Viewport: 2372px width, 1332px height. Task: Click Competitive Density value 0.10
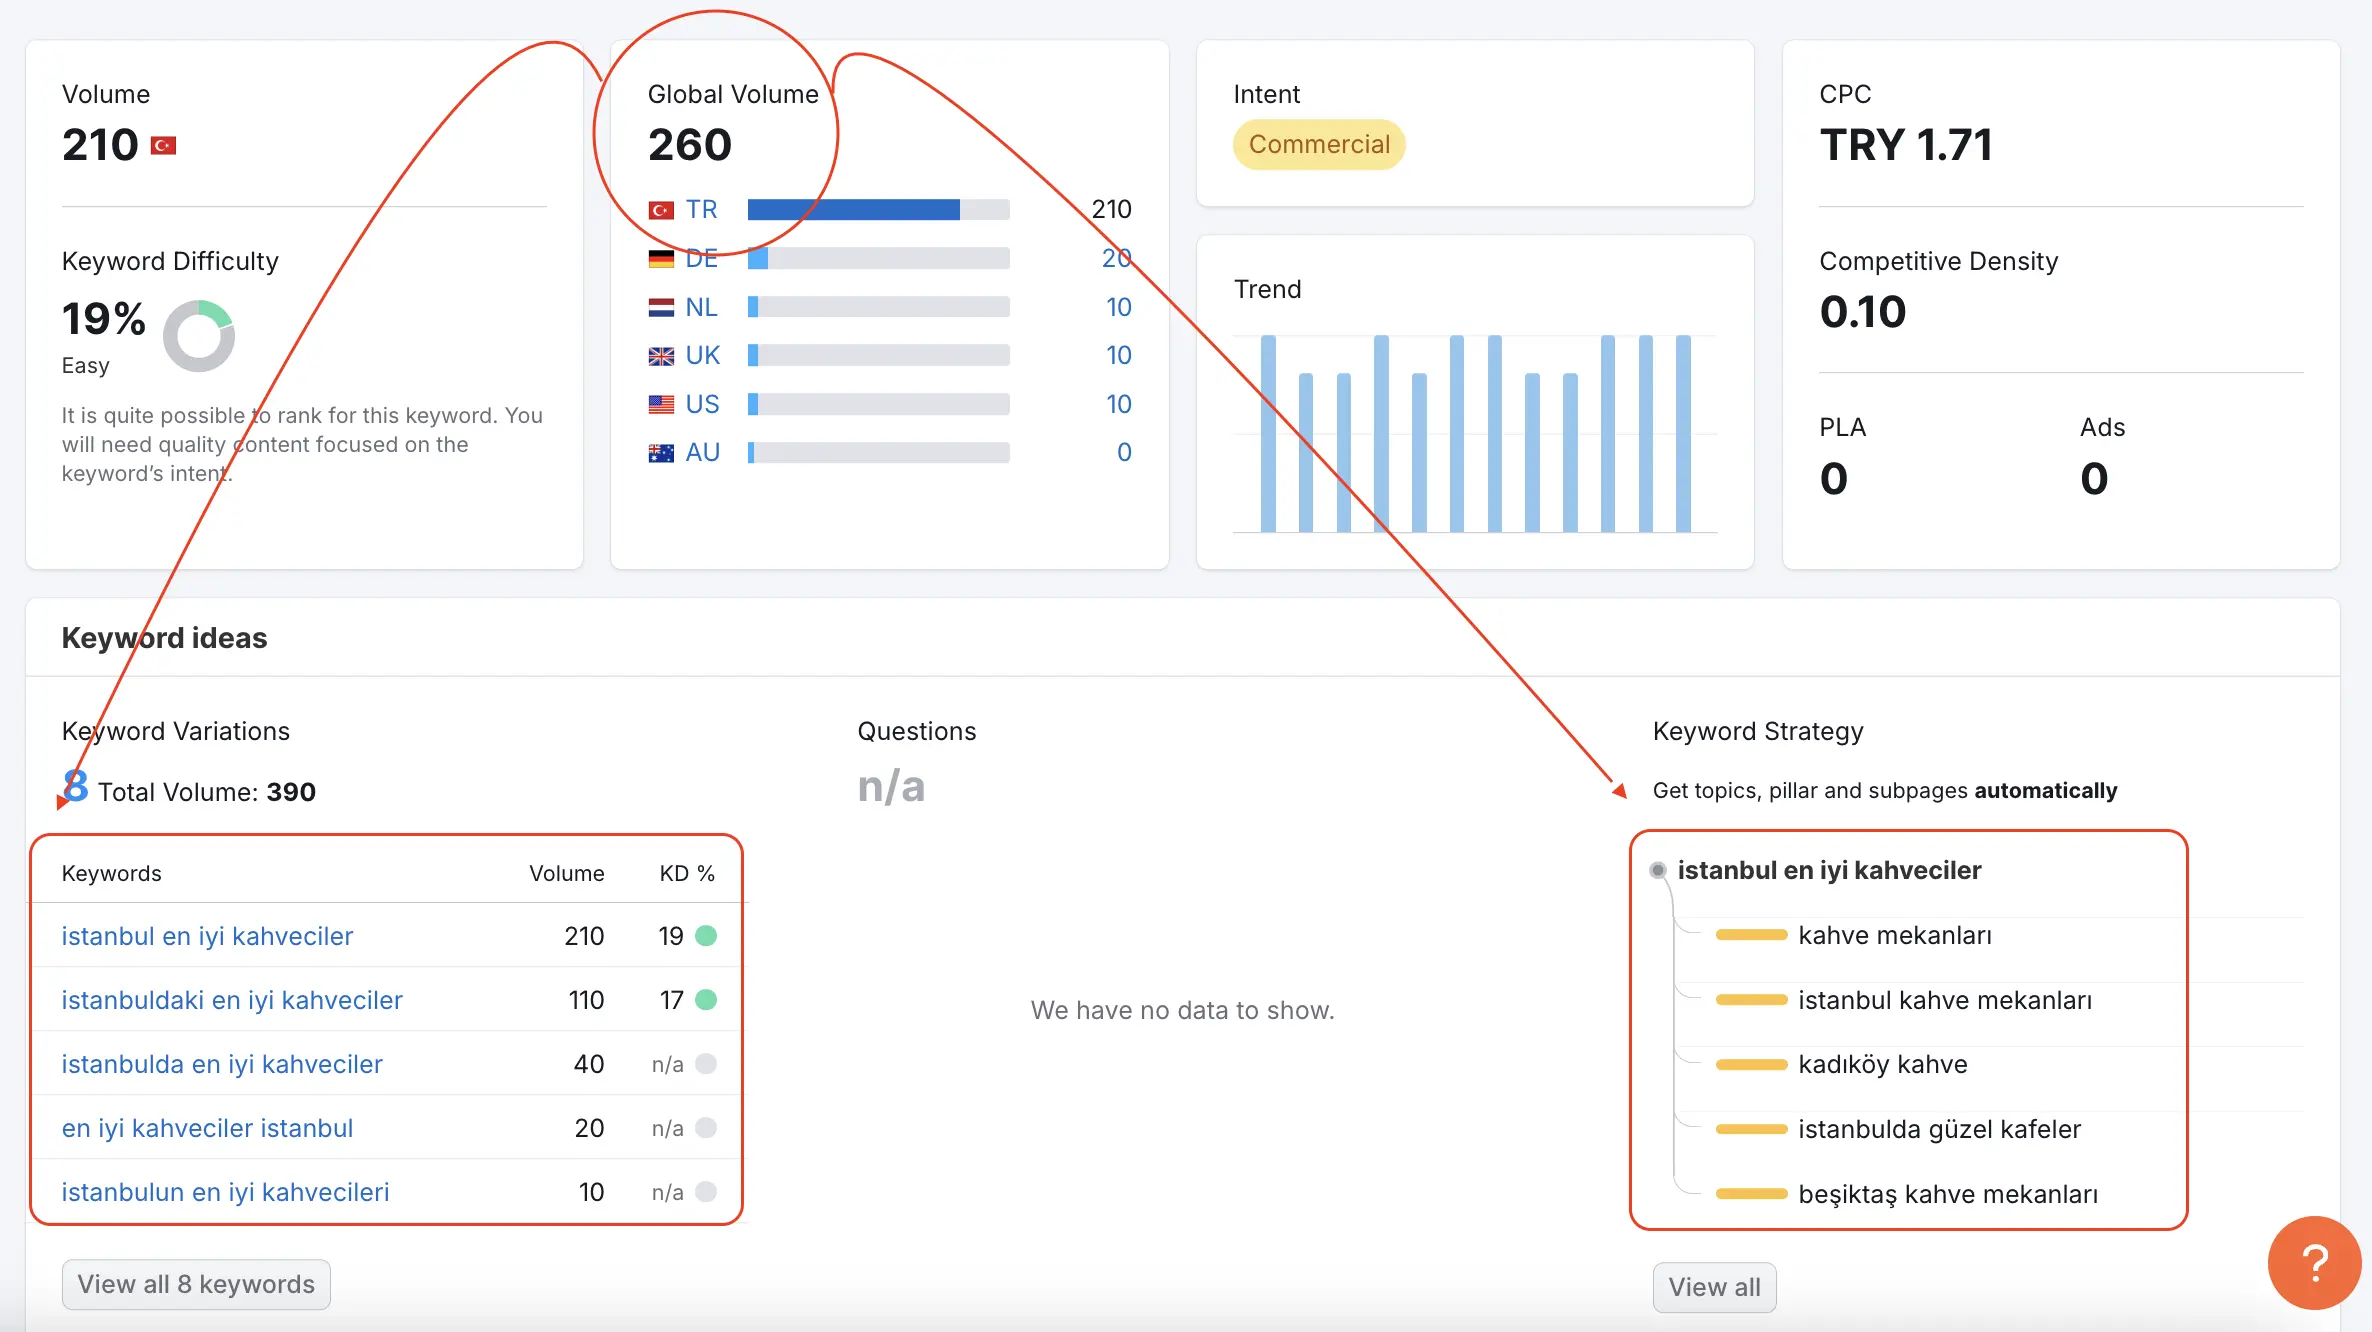coord(1863,312)
